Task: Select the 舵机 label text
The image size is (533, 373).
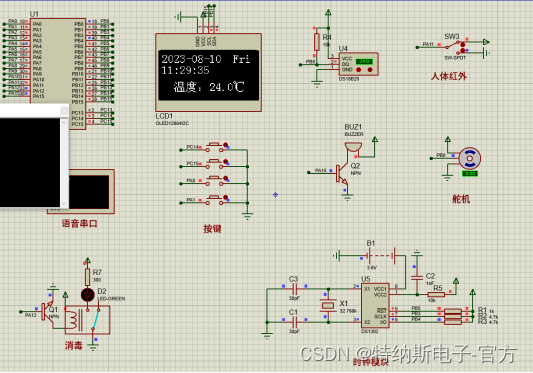Action: click(461, 199)
